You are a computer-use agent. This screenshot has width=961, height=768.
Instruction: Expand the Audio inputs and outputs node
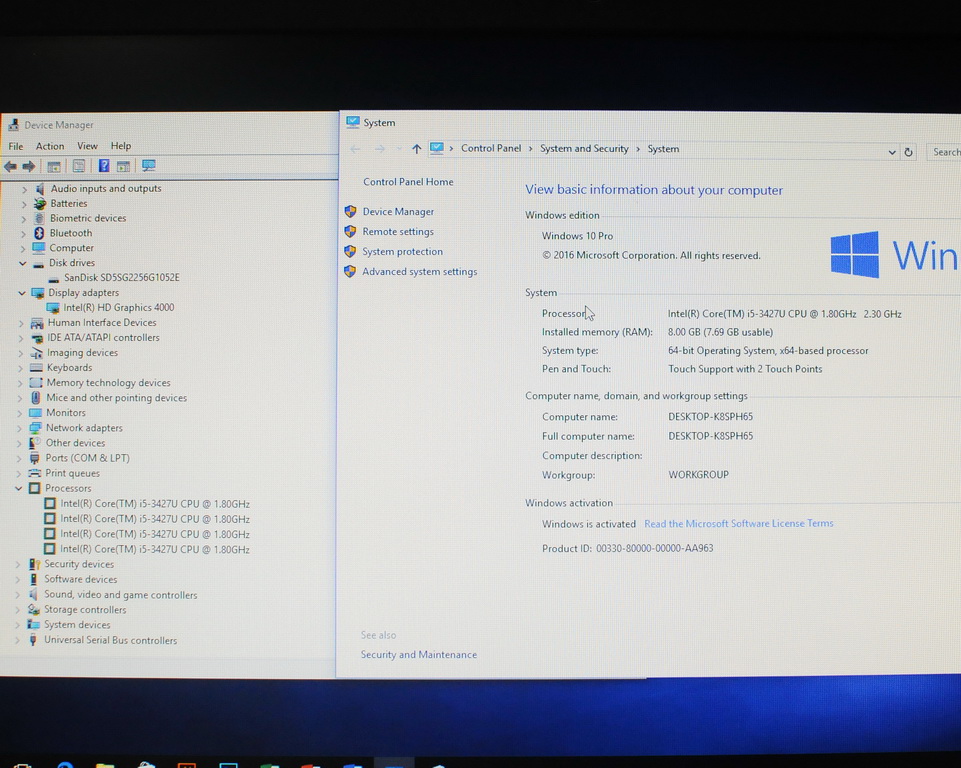pos(25,189)
